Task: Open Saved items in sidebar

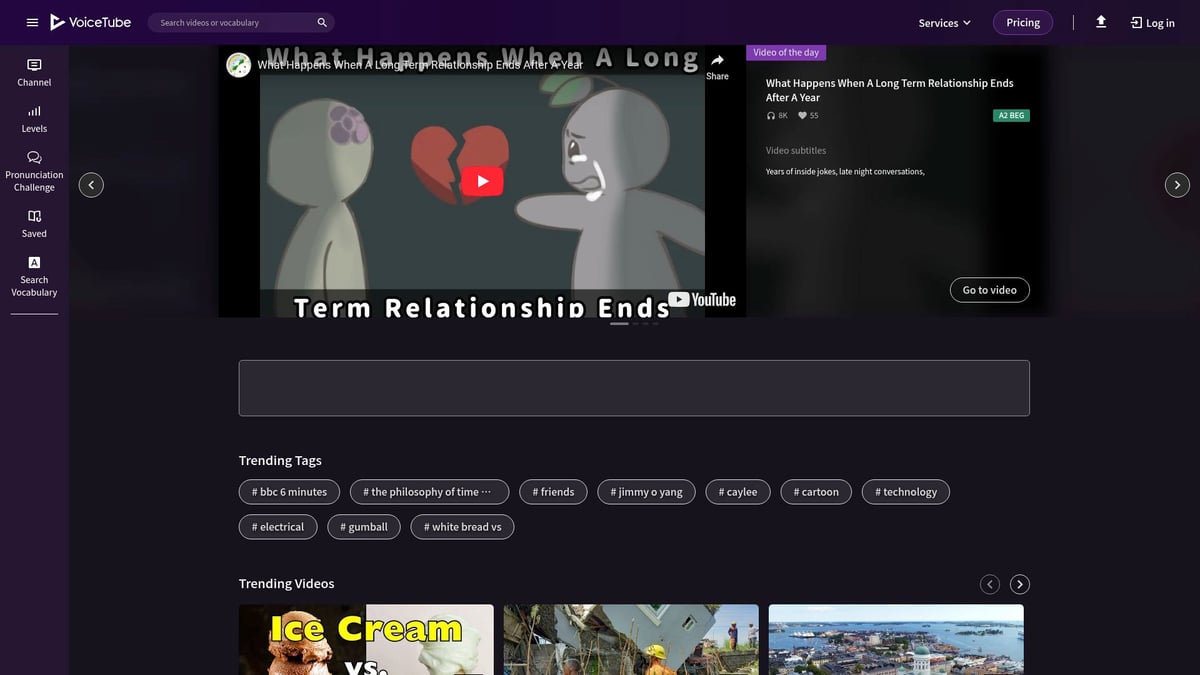Action: (34, 223)
